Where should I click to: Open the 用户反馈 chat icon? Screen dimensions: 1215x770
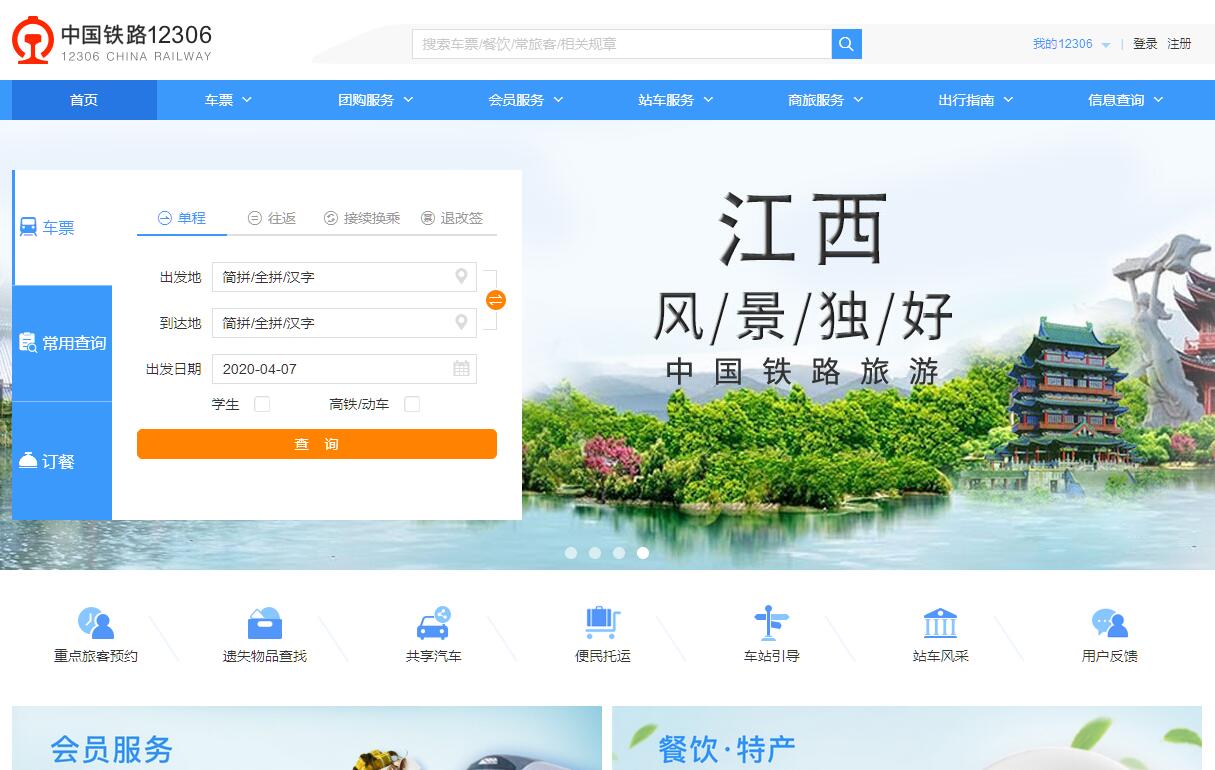(x=1110, y=624)
